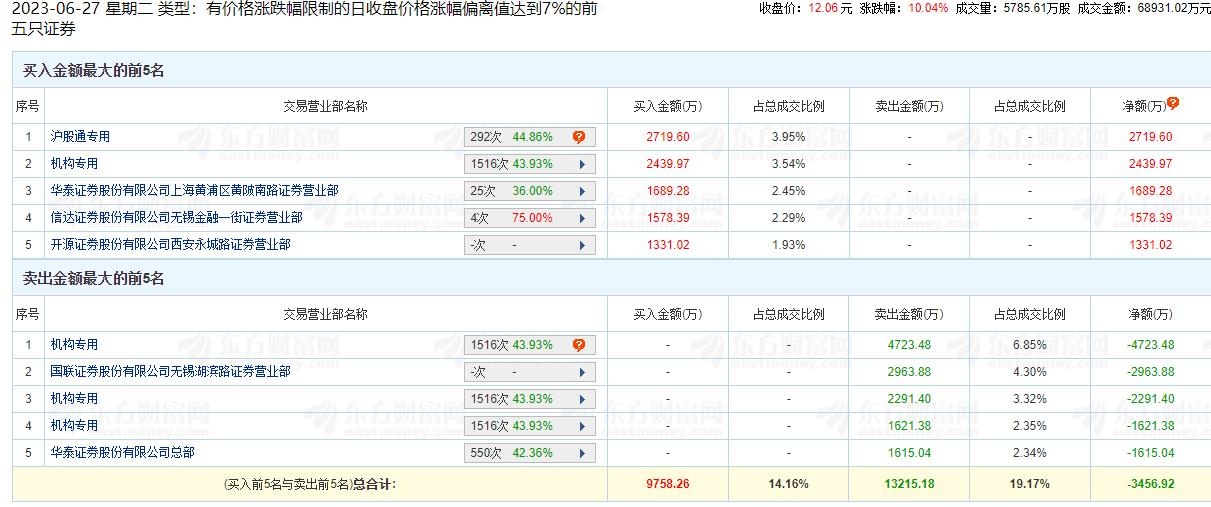Expand arrow in 机构专用 row selling 2291.40

(x=581, y=399)
